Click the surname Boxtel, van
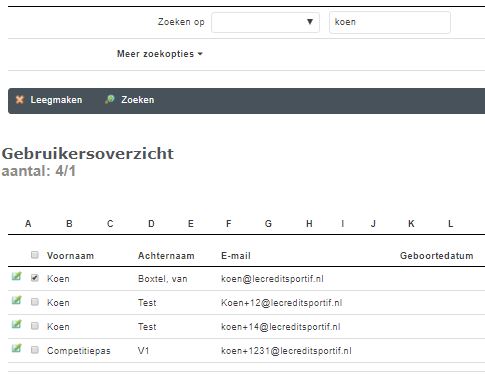 163,279
